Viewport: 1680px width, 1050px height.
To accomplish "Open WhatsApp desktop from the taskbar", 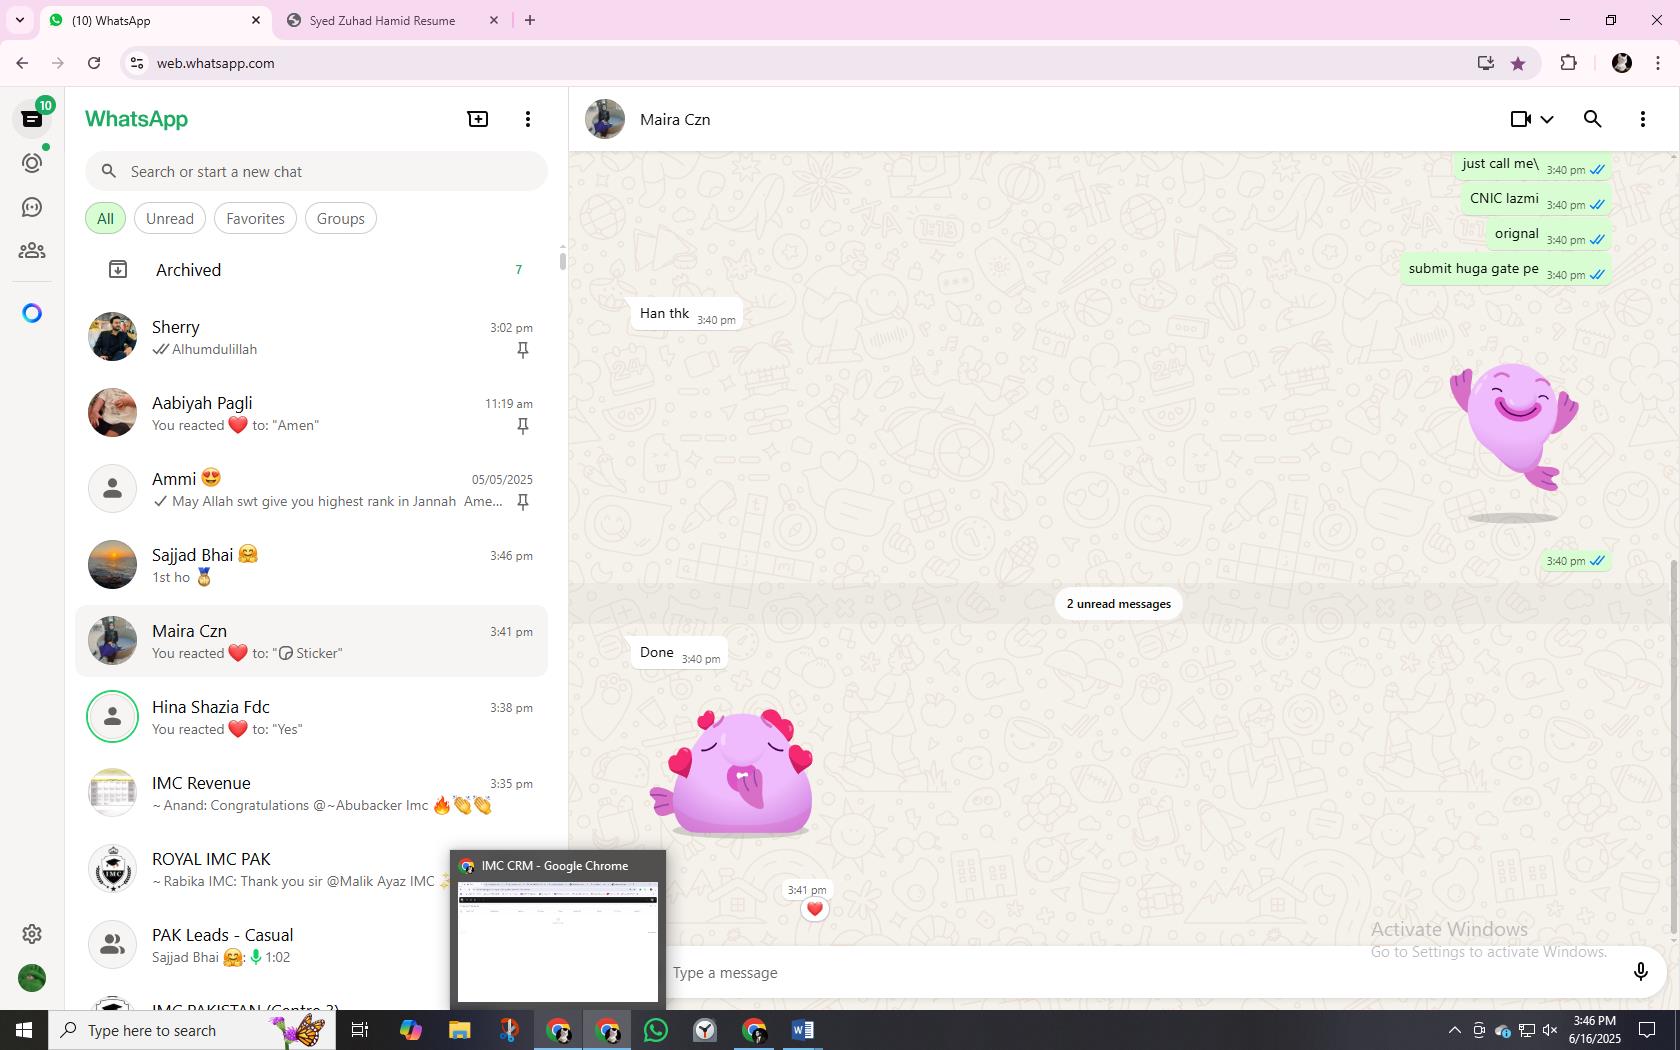I will [656, 1030].
